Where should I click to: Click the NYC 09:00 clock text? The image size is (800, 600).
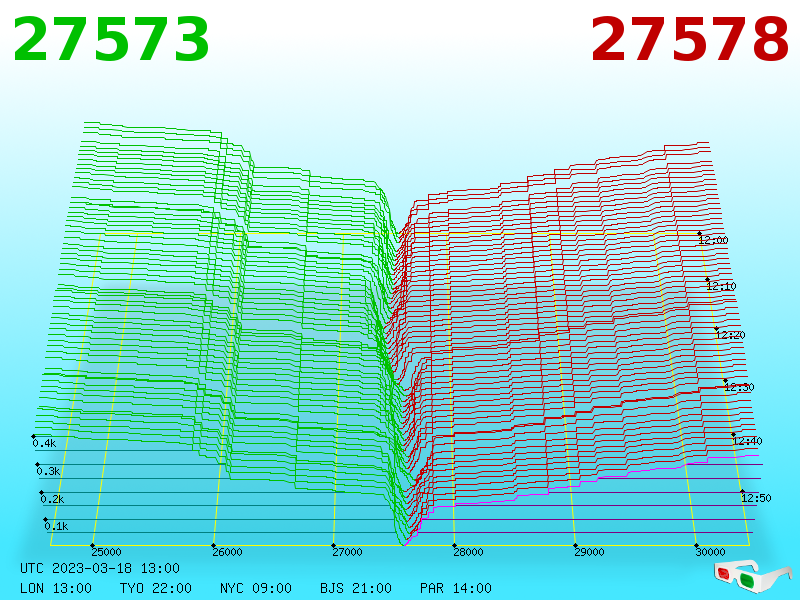coord(256,588)
